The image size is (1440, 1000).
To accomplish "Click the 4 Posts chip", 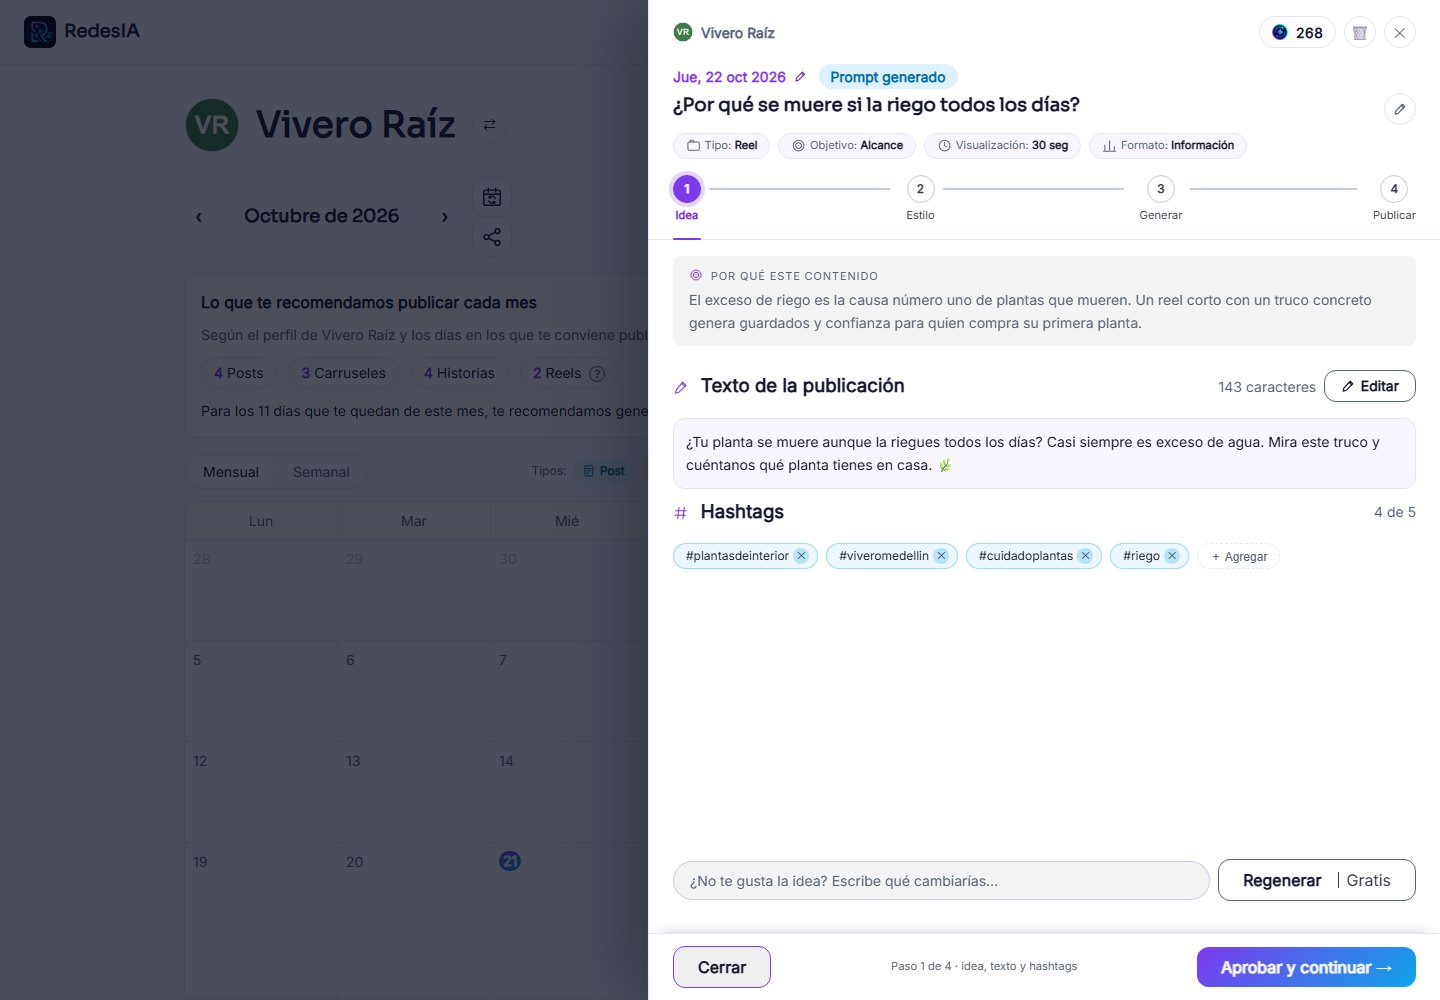I will click(x=239, y=373).
